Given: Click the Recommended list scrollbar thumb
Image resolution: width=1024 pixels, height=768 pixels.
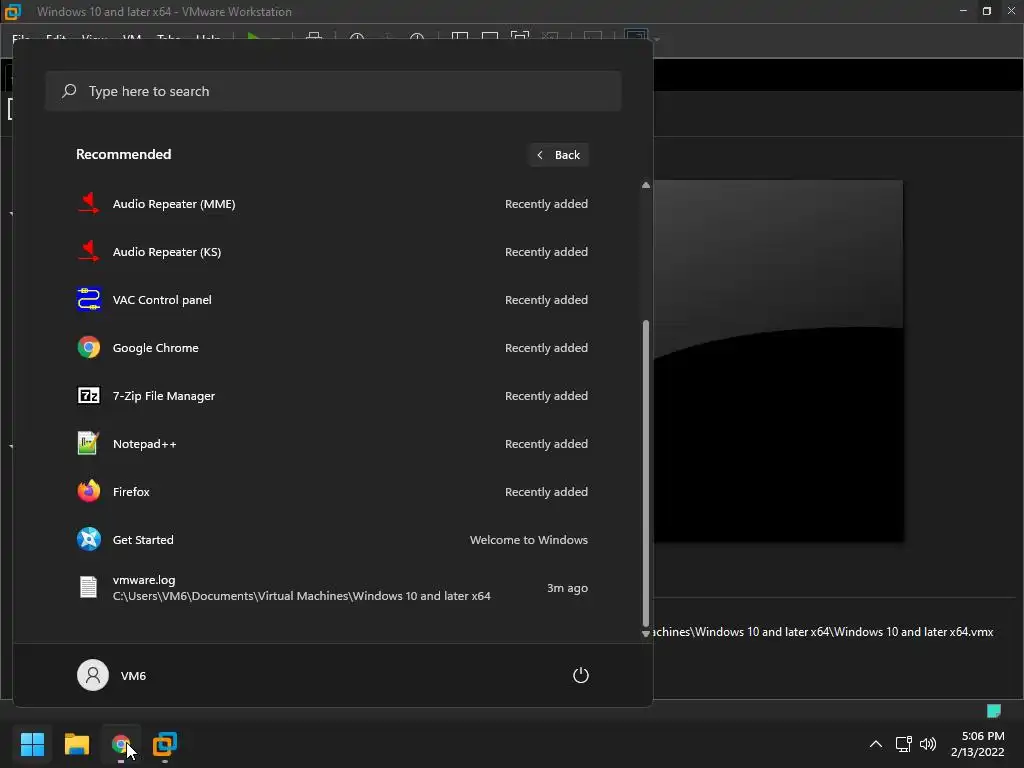Looking at the screenshot, I should pyautogui.click(x=645, y=473).
